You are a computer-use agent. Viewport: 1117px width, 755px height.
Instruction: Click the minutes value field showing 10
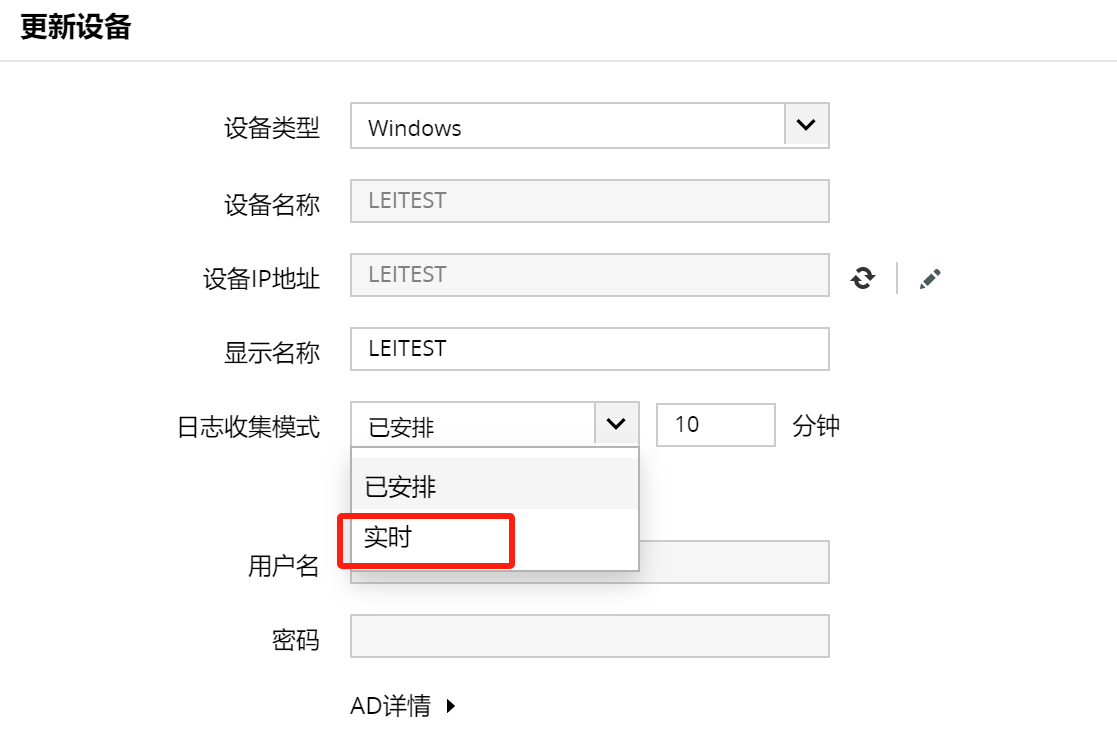coord(715,424)
